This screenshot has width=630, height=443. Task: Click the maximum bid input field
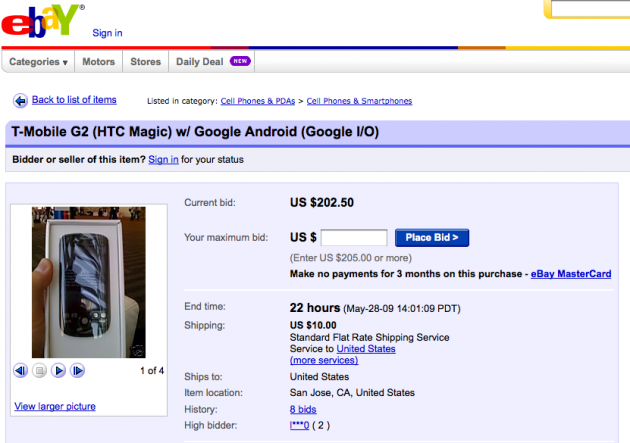(x=354, y=238)
